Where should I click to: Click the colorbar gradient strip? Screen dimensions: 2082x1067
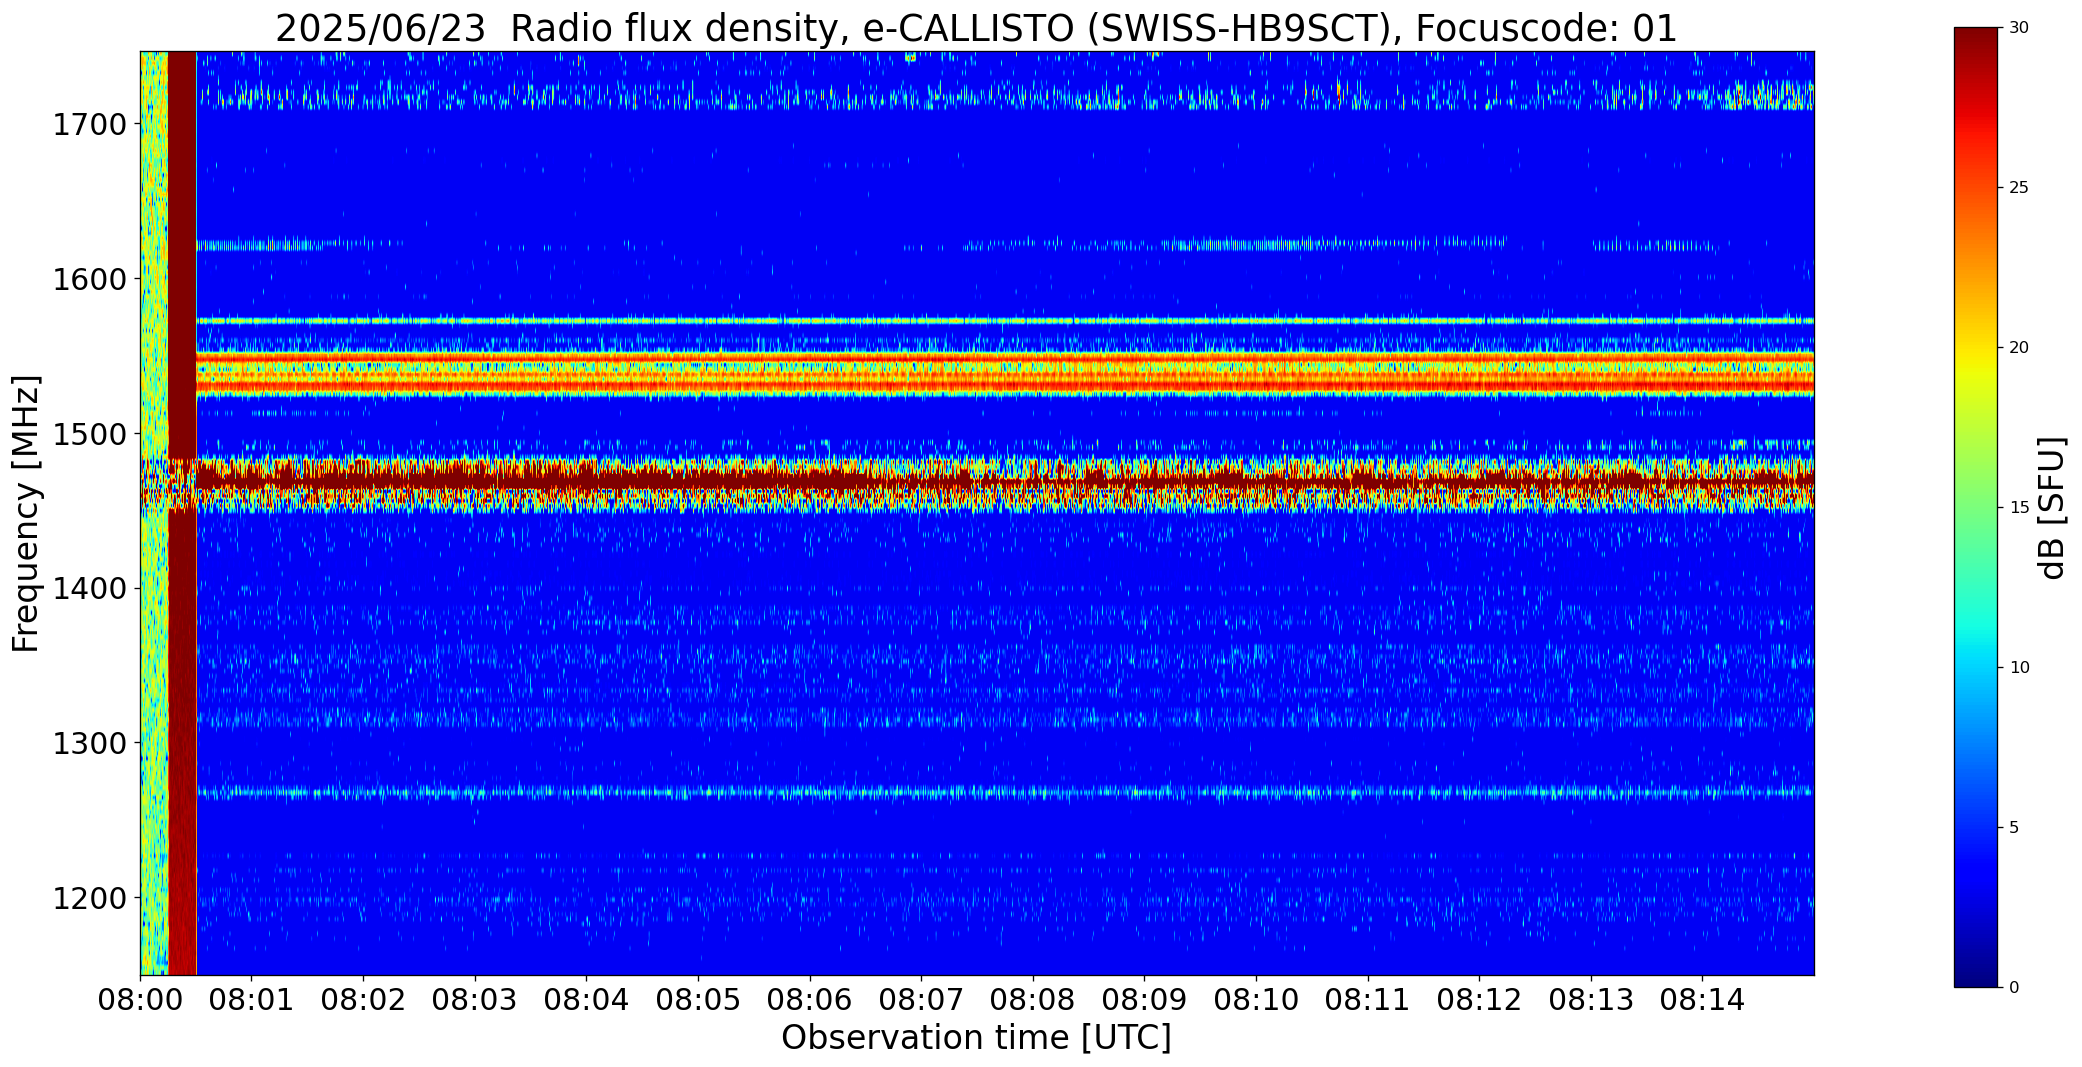coord(1976,507)
